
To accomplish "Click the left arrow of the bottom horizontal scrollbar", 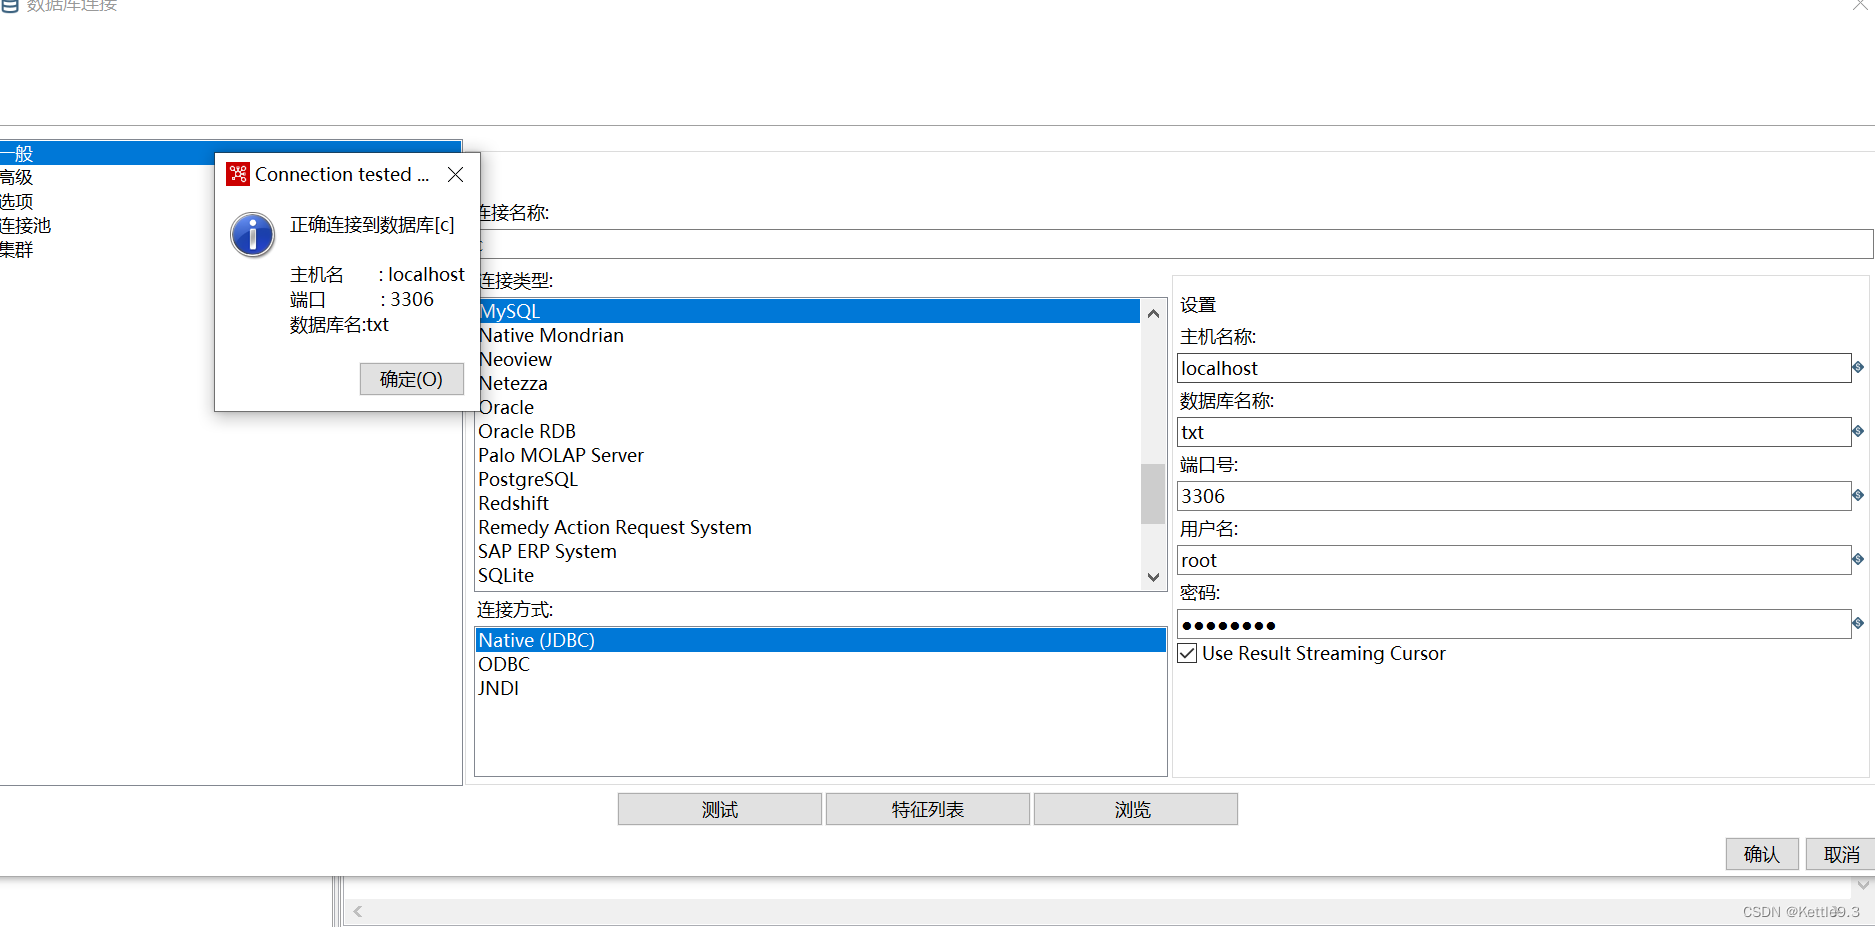I will 357,911.
